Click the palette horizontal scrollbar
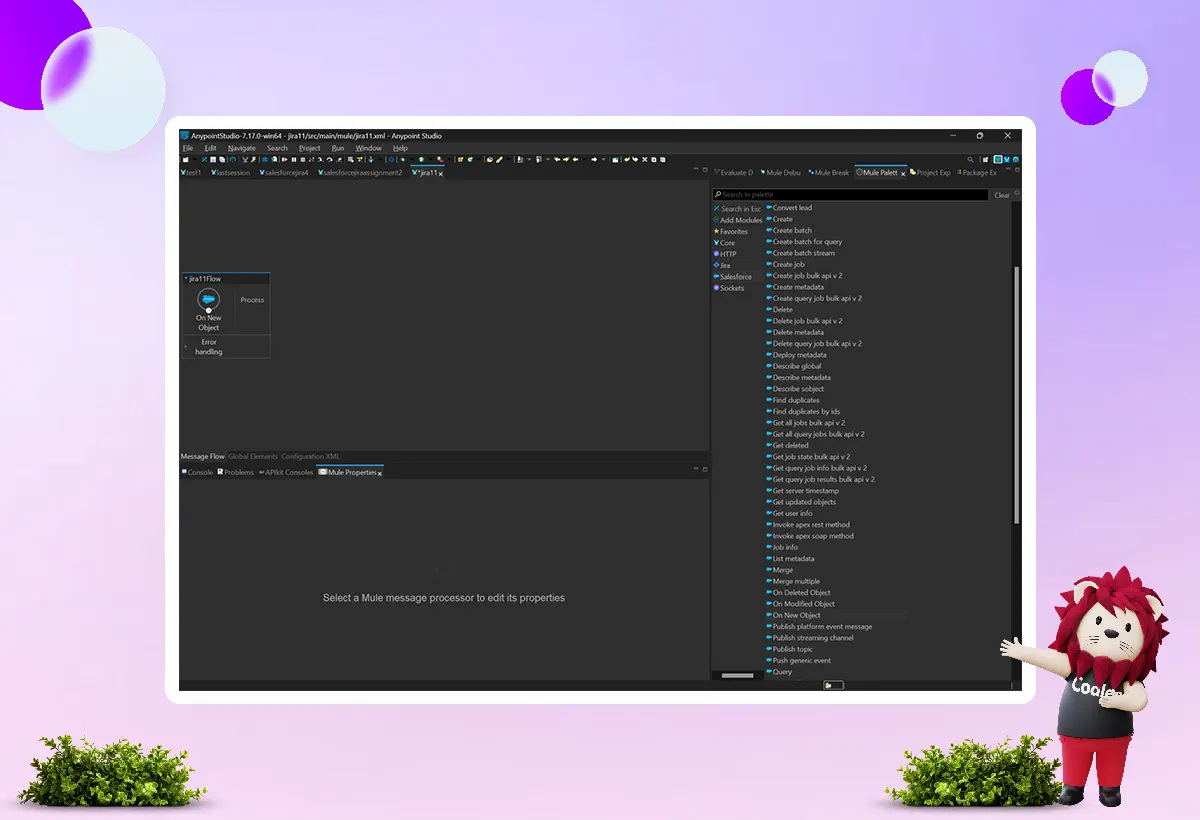Viewport: 1200px width, 820px height. (x=738, y=676)
